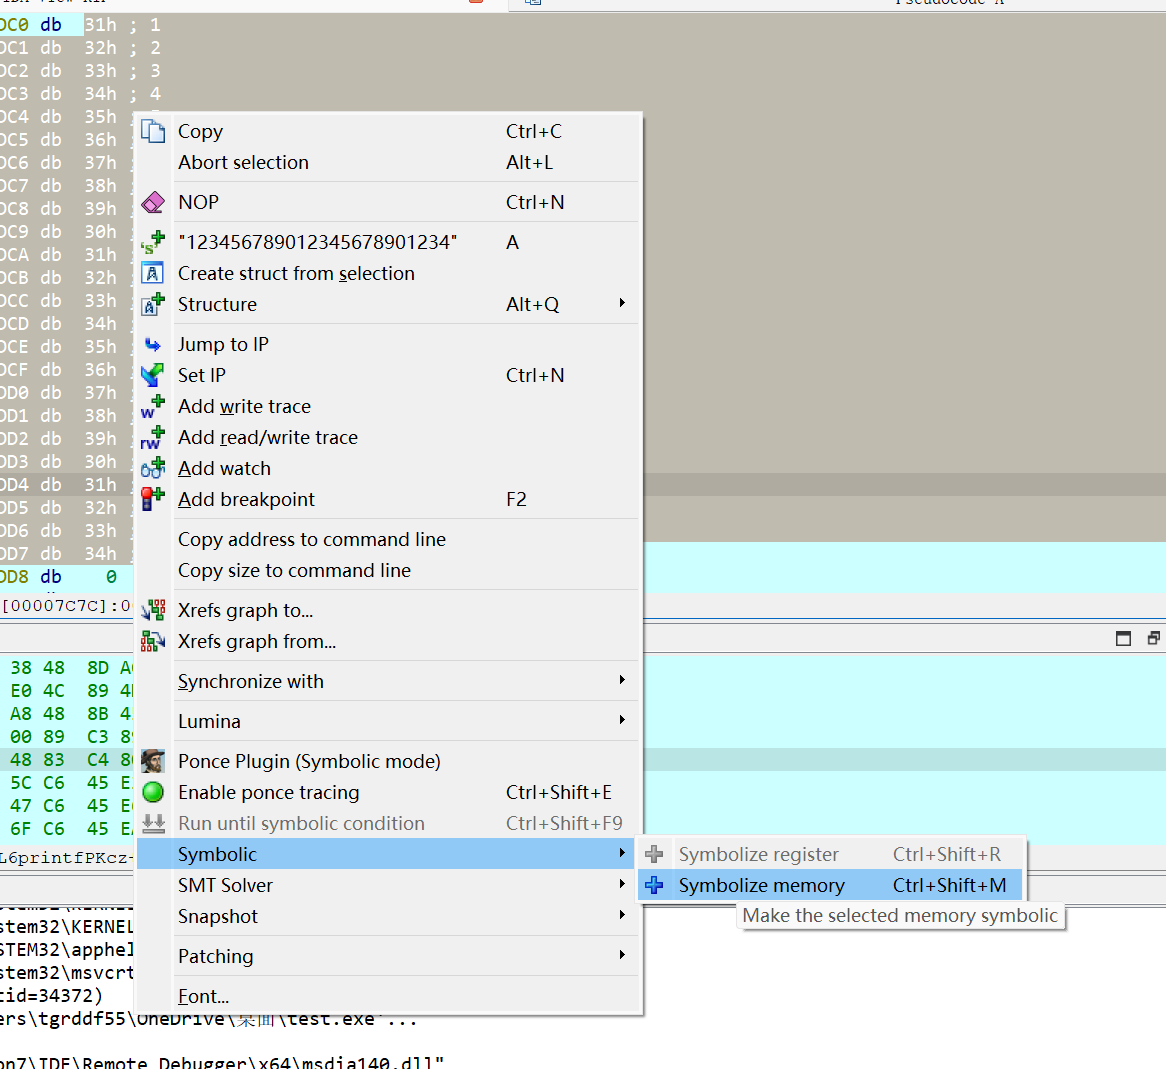Open the SMT Solver submenu
The image size is (1166, 1069).
pyautogui.click(x=622, y=885)
